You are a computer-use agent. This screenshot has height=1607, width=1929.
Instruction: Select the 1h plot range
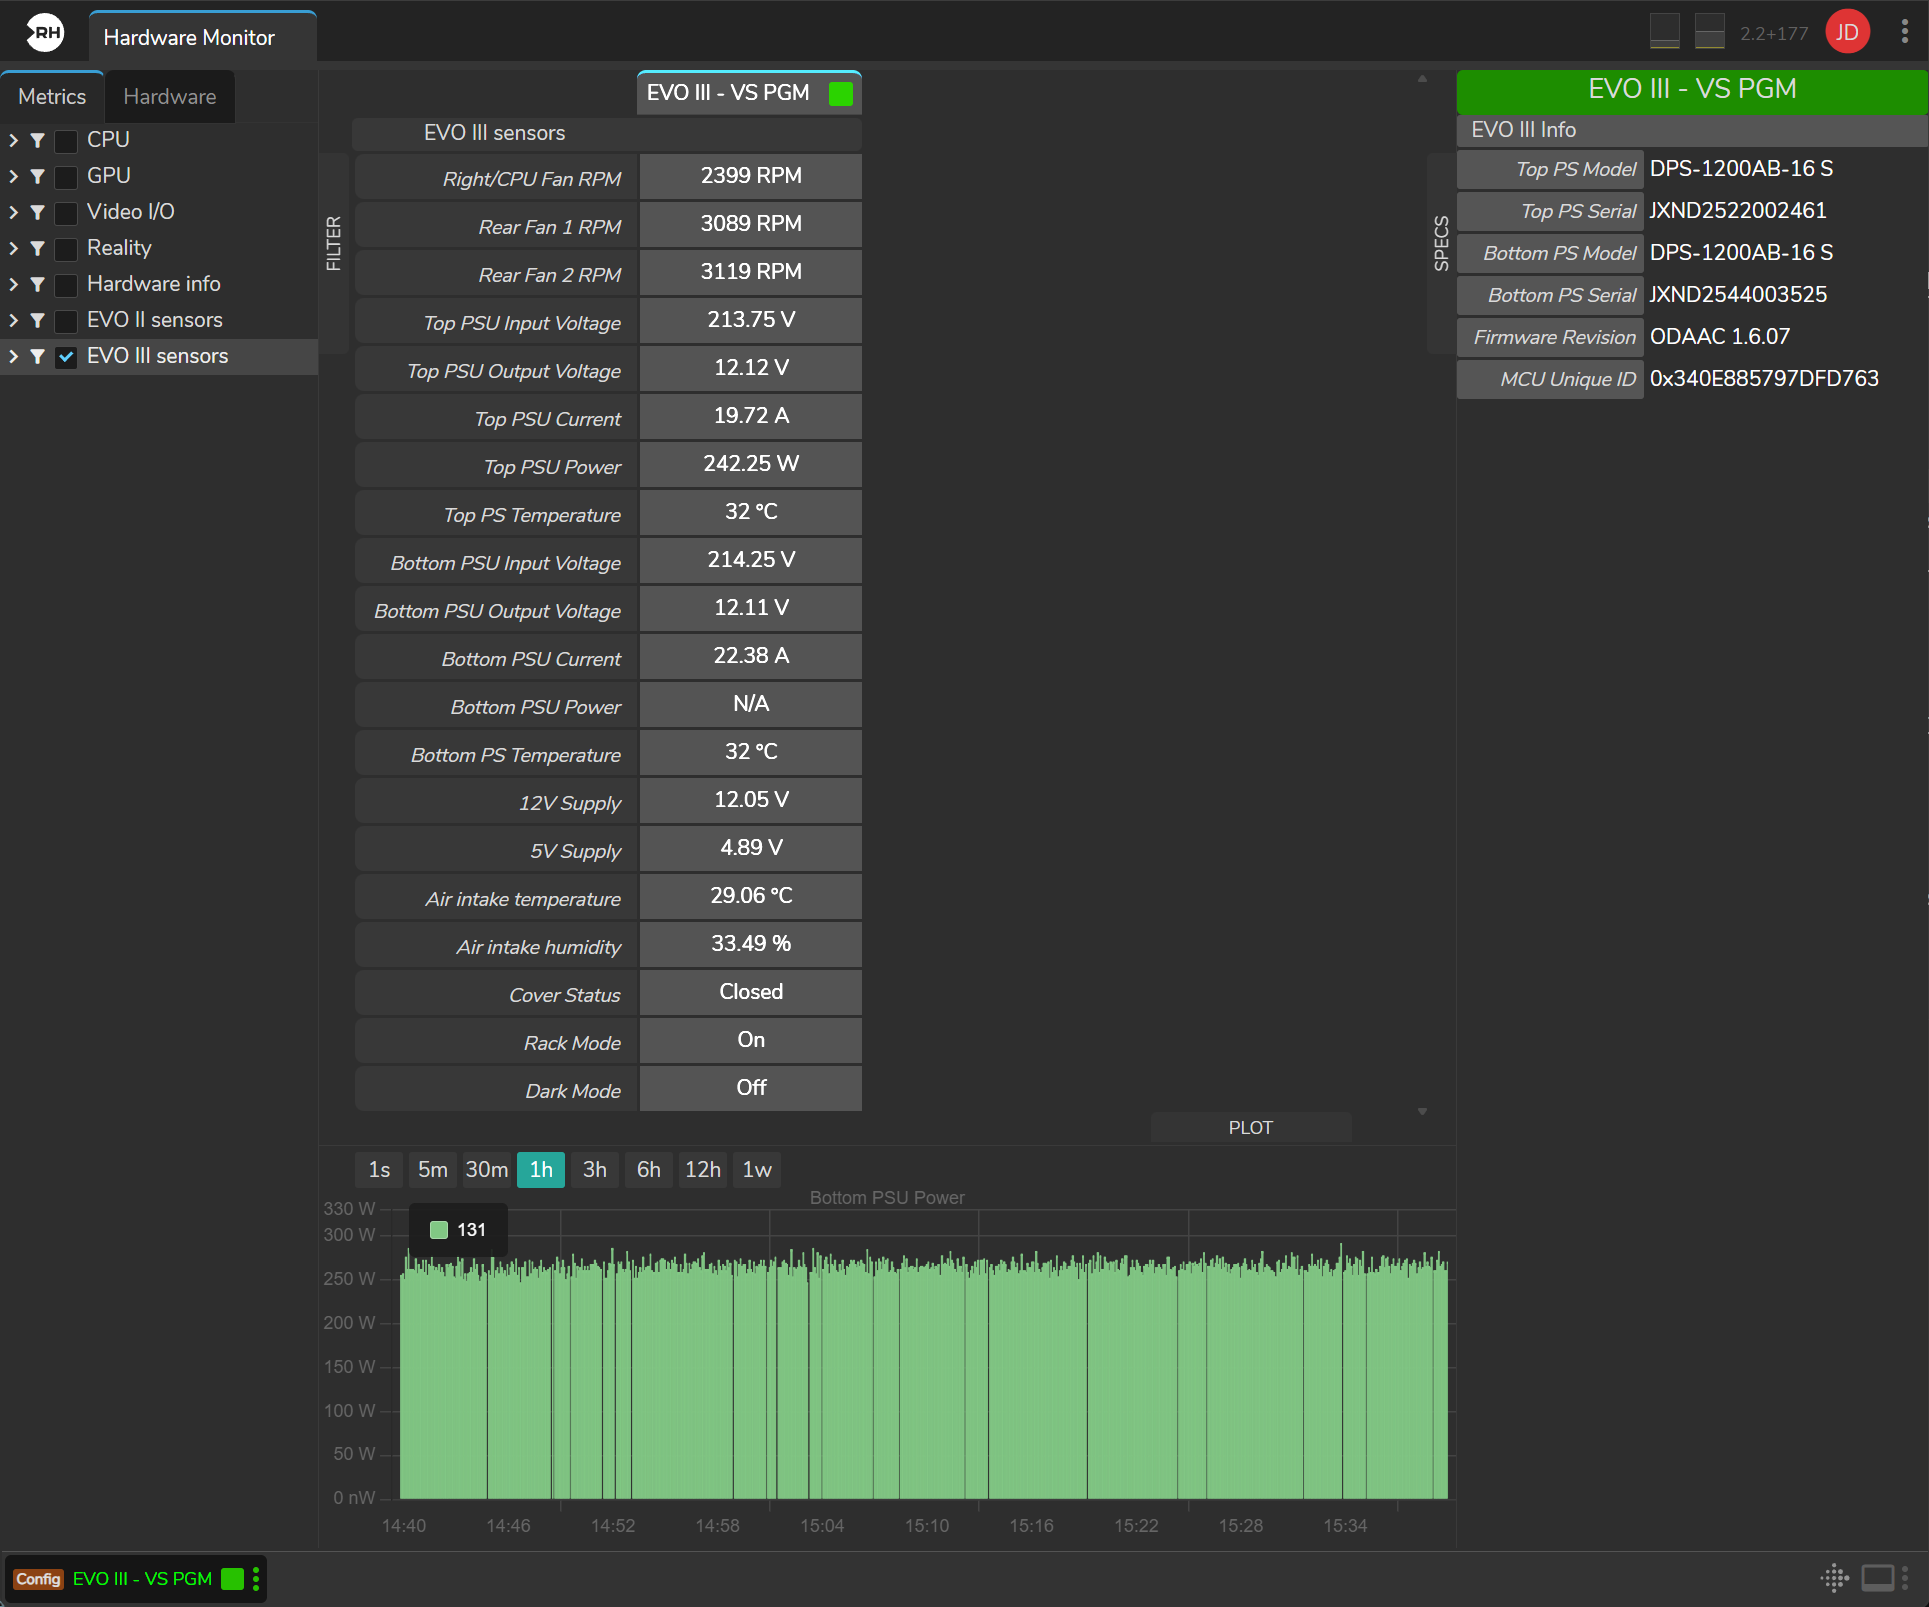[x=541, y=1170]
